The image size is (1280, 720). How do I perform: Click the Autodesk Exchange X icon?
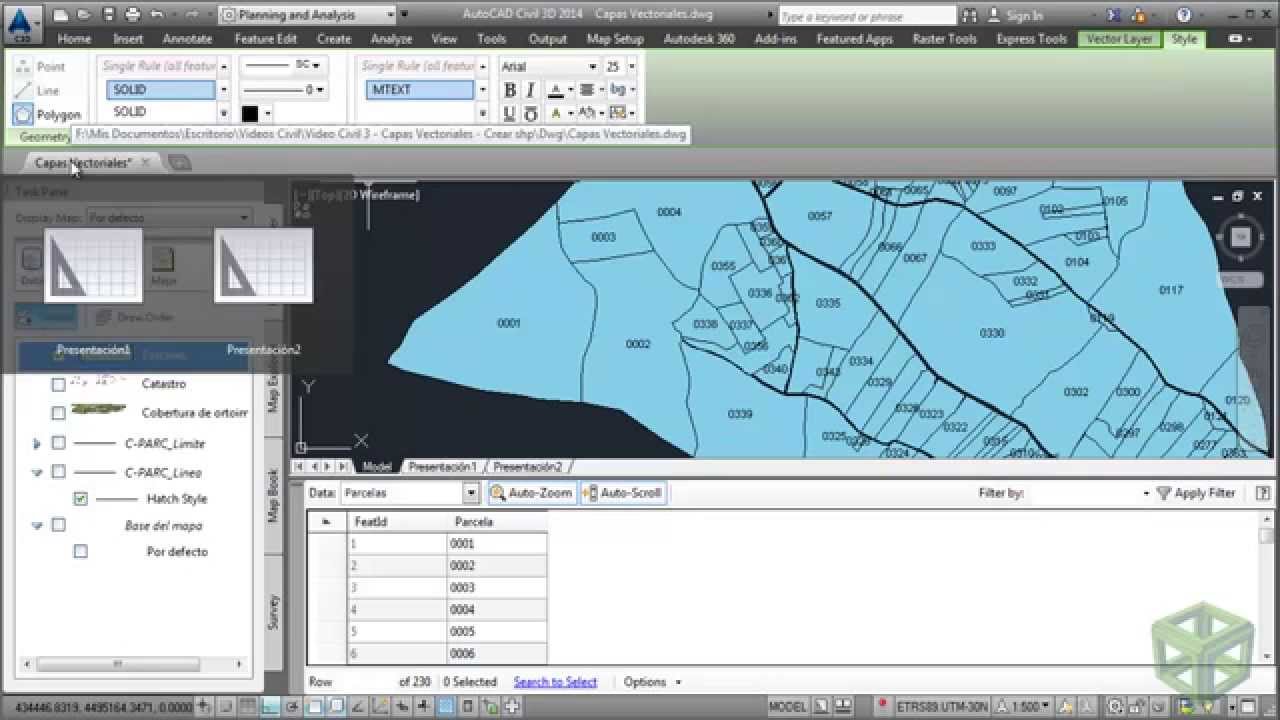[x=1115, y=15]
